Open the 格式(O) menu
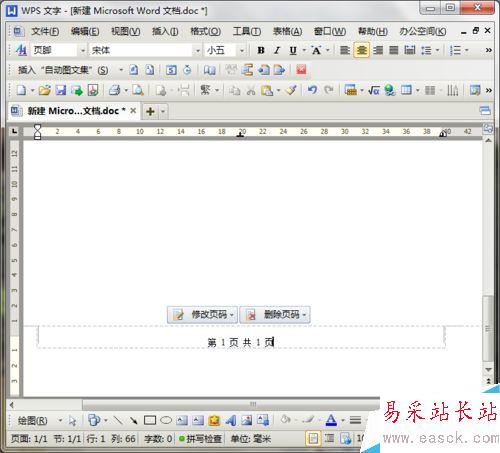The image size is (500, 453). pos(205,31)
